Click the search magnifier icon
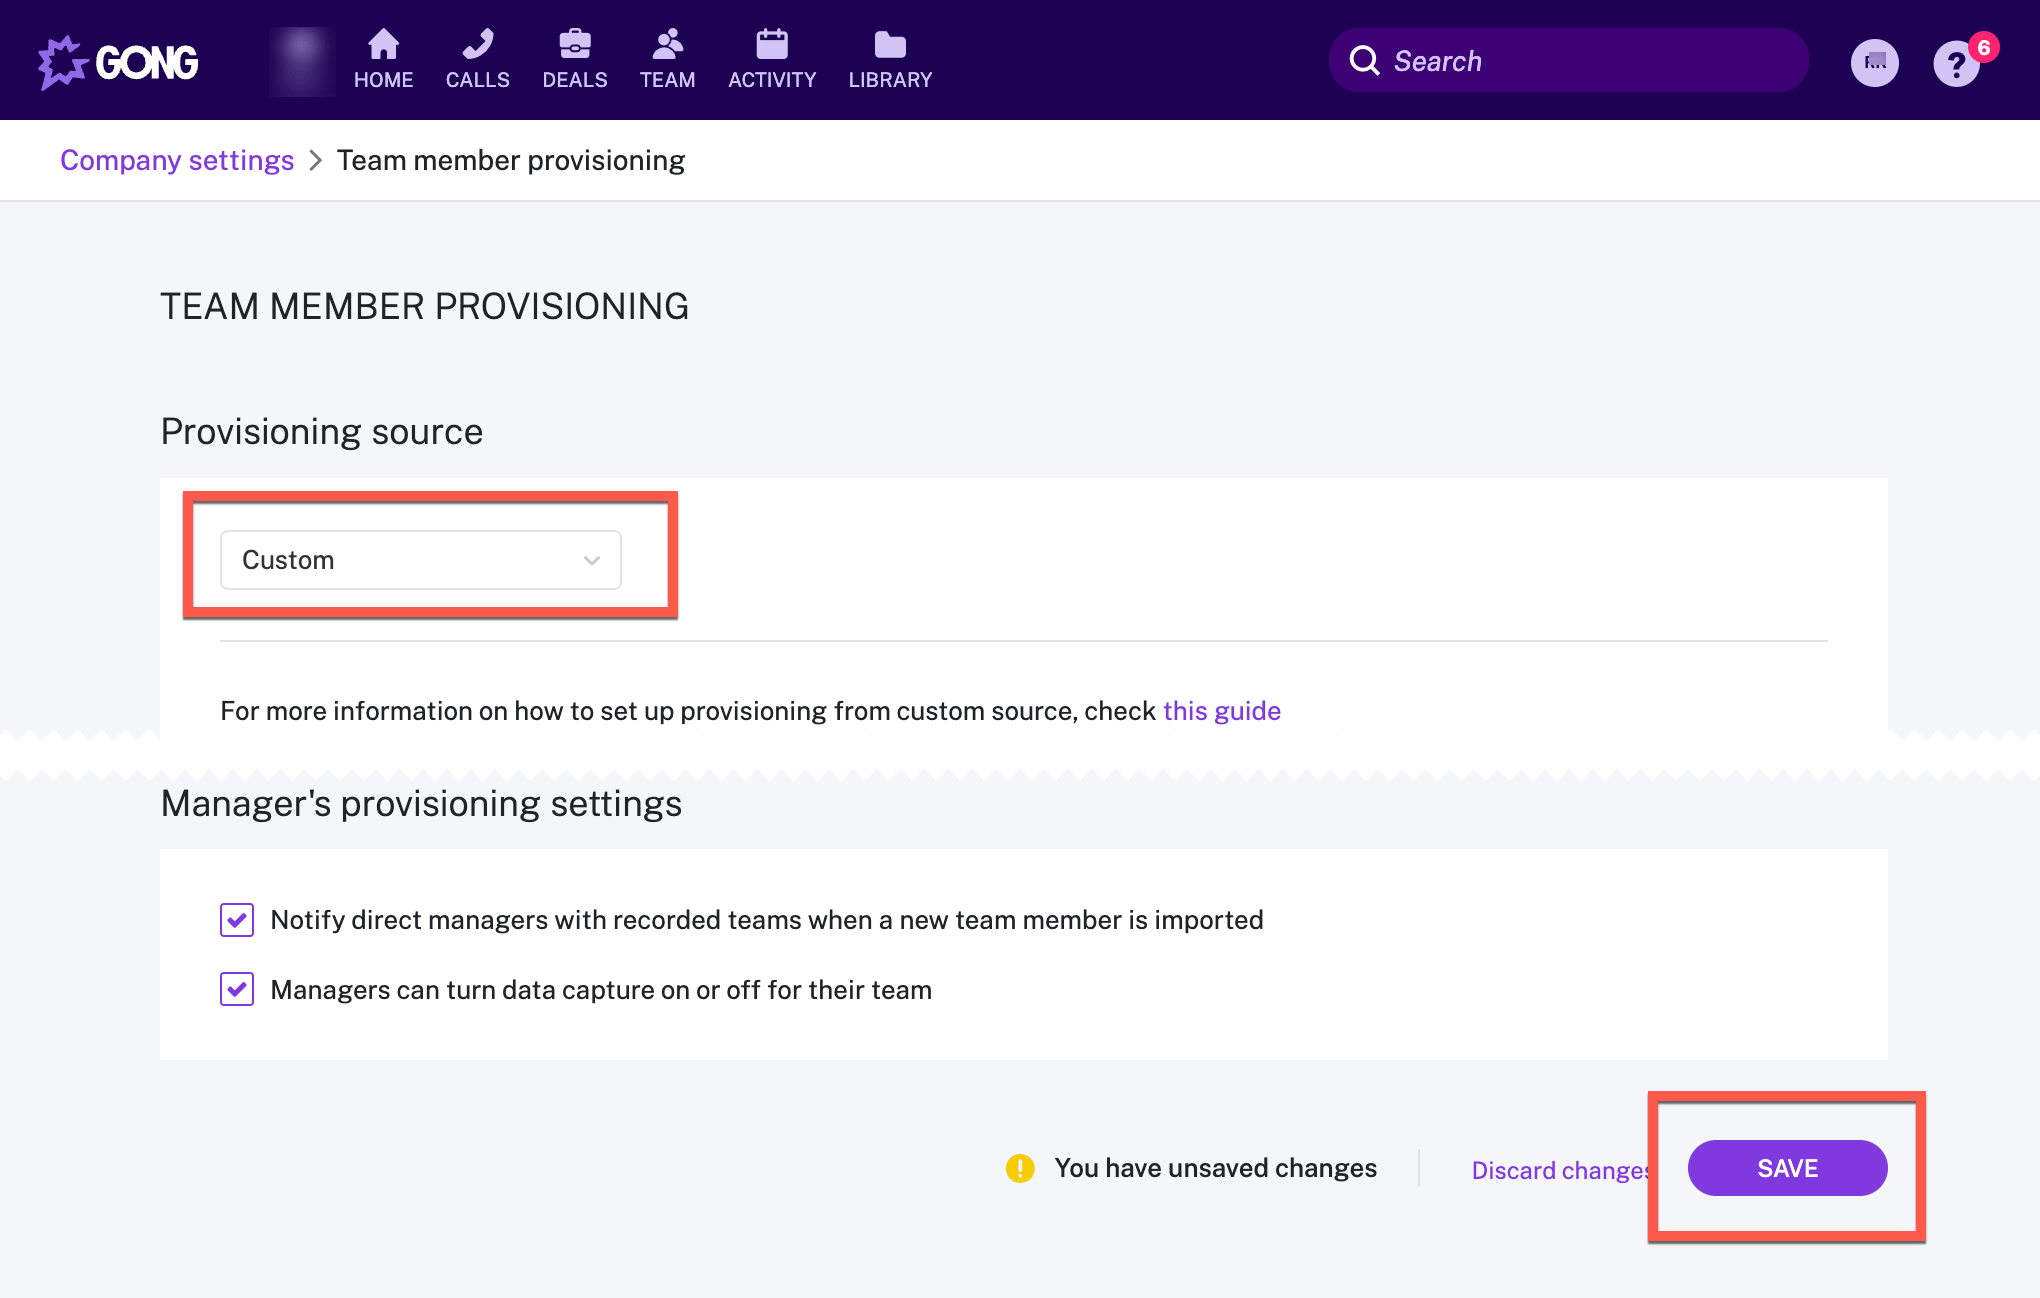Image resolution: width=2040 pixels, height=1298 pixels. click(1365, 61)
